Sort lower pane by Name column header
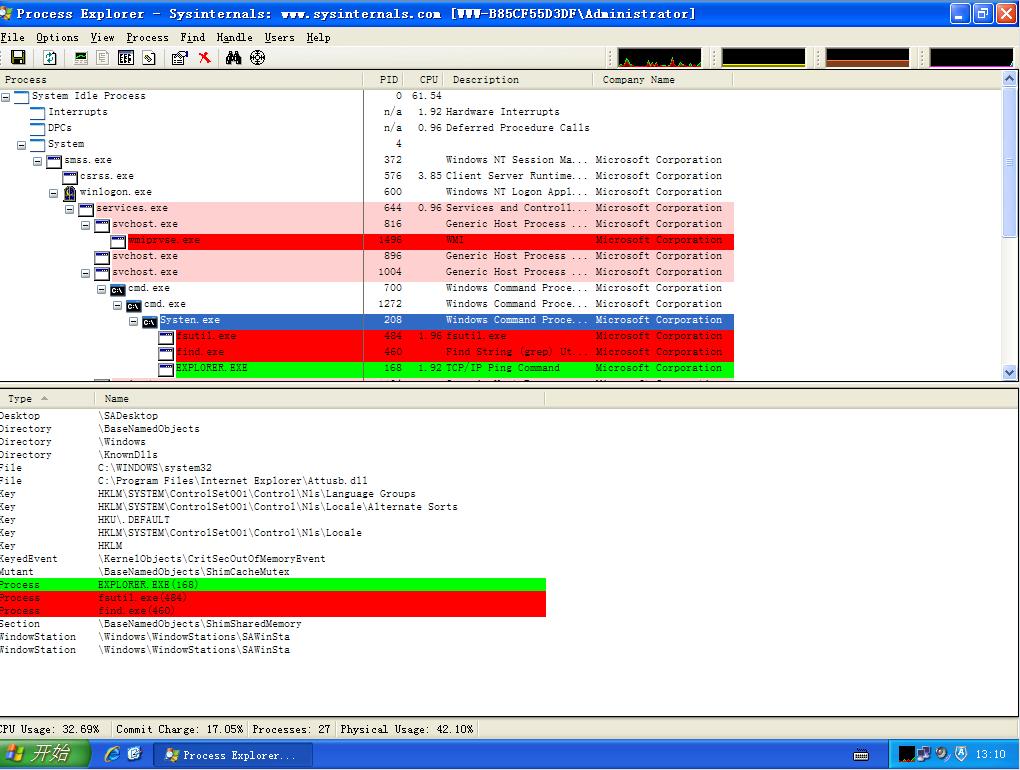1020x770 pixels. pyautogui.click(x=319, y=399)
